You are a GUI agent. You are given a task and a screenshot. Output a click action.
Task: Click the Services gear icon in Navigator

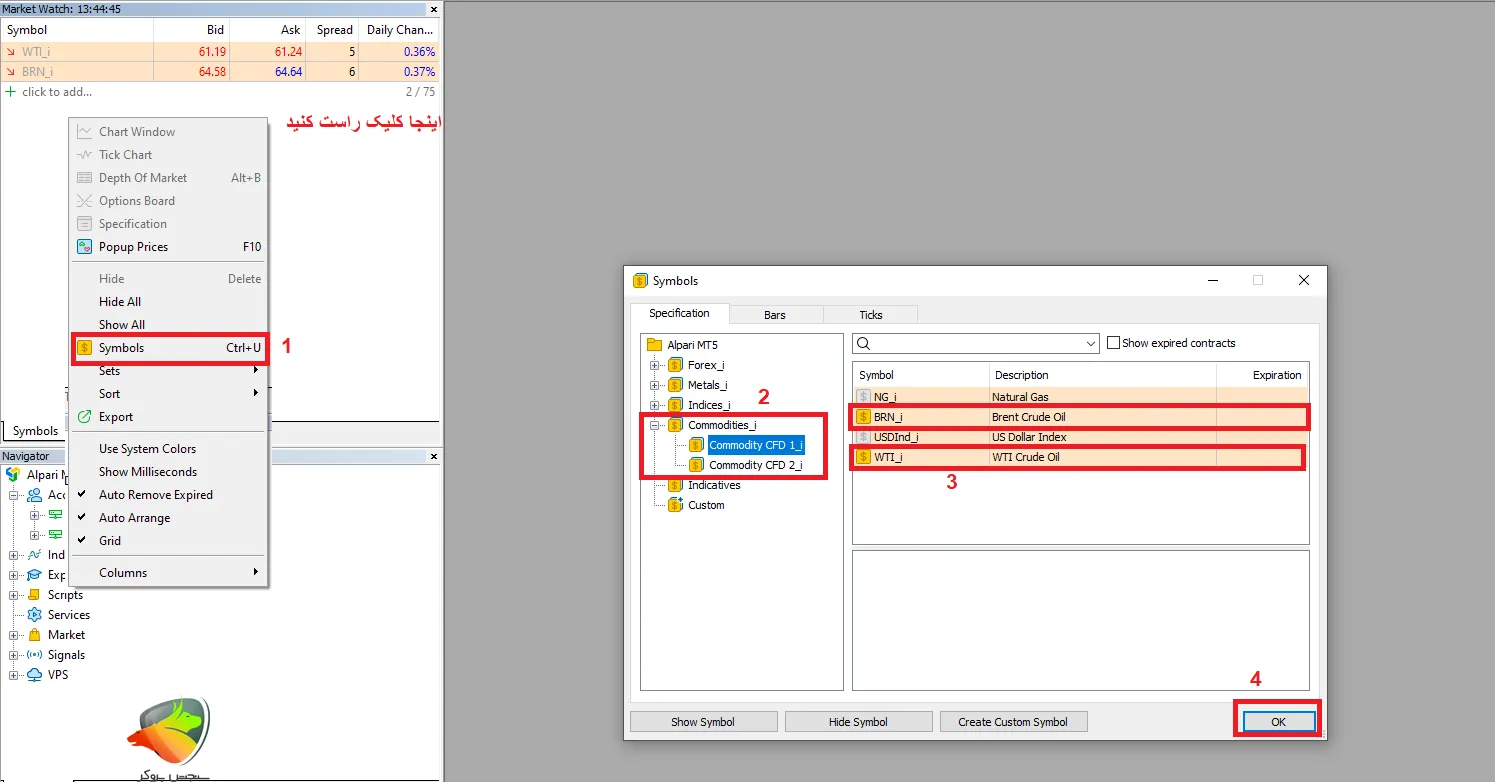click(34, 615)
